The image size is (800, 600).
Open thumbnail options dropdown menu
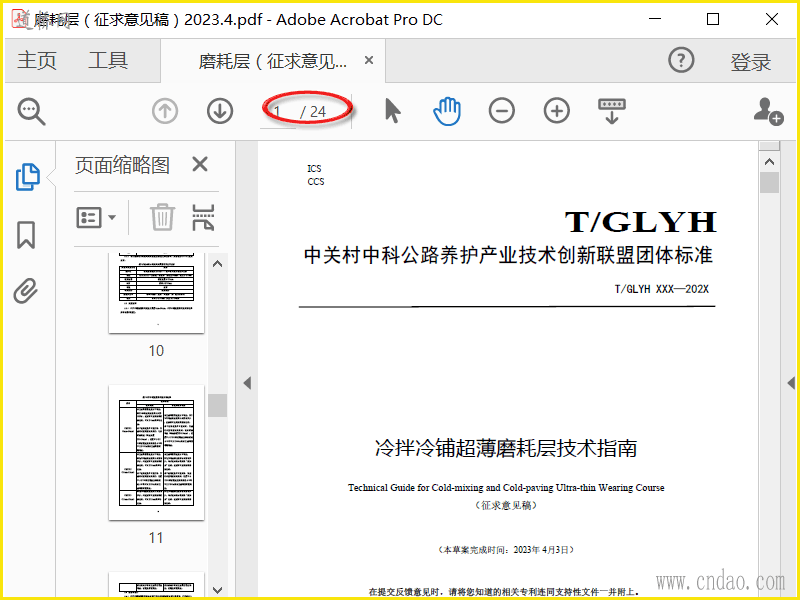(x=96, y=217)
